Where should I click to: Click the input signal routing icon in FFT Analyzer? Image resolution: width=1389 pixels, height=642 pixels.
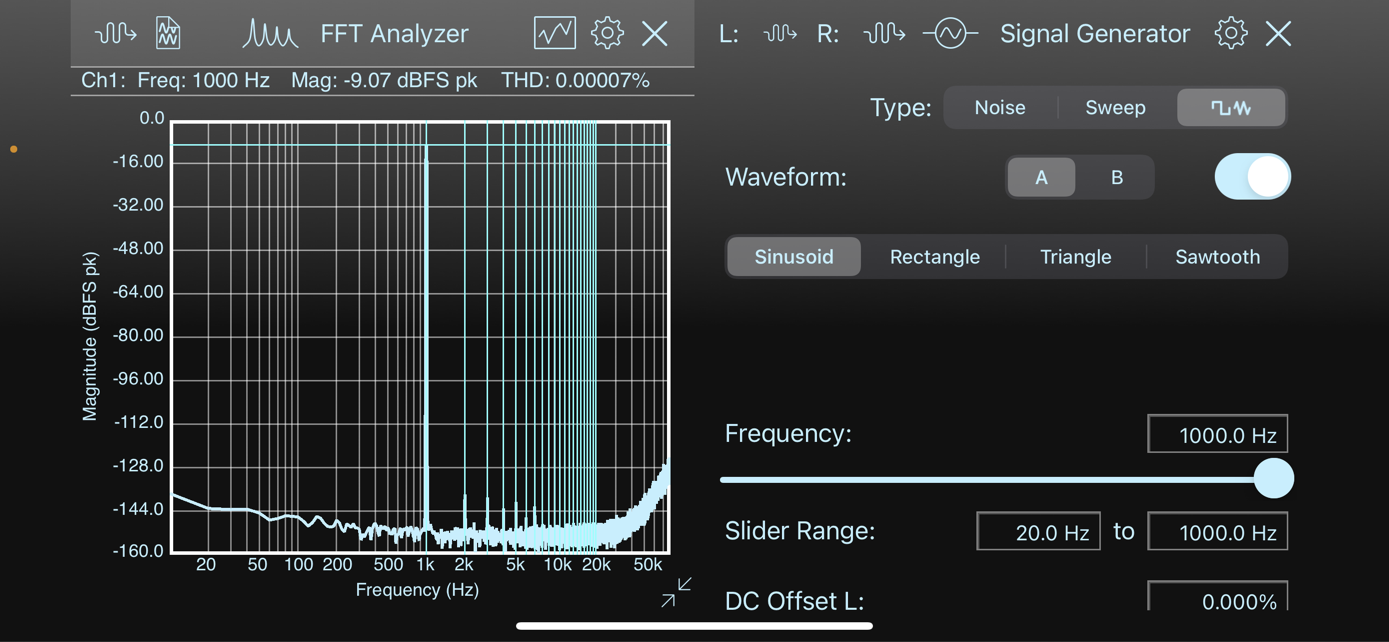(x=114, y=33)
